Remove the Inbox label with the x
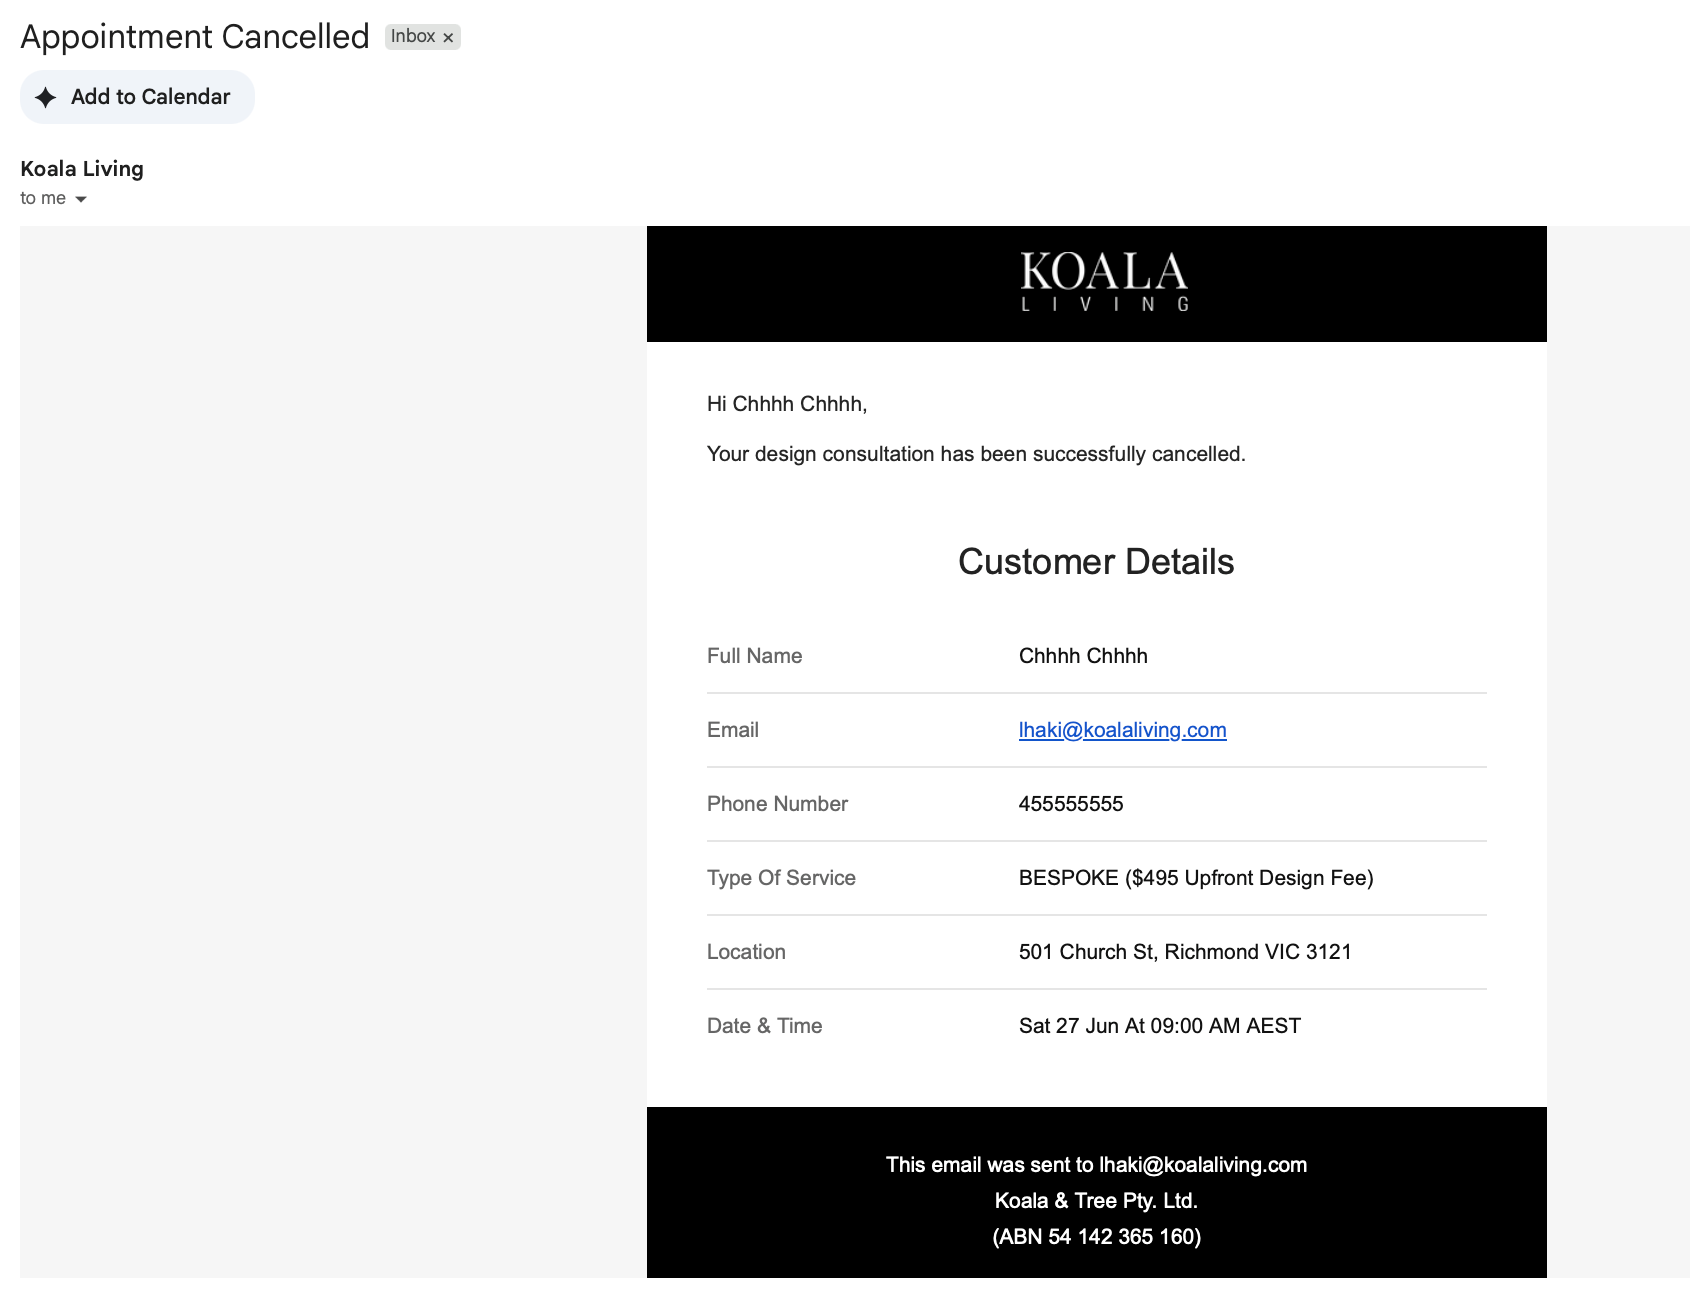 [x=448, y=38]
